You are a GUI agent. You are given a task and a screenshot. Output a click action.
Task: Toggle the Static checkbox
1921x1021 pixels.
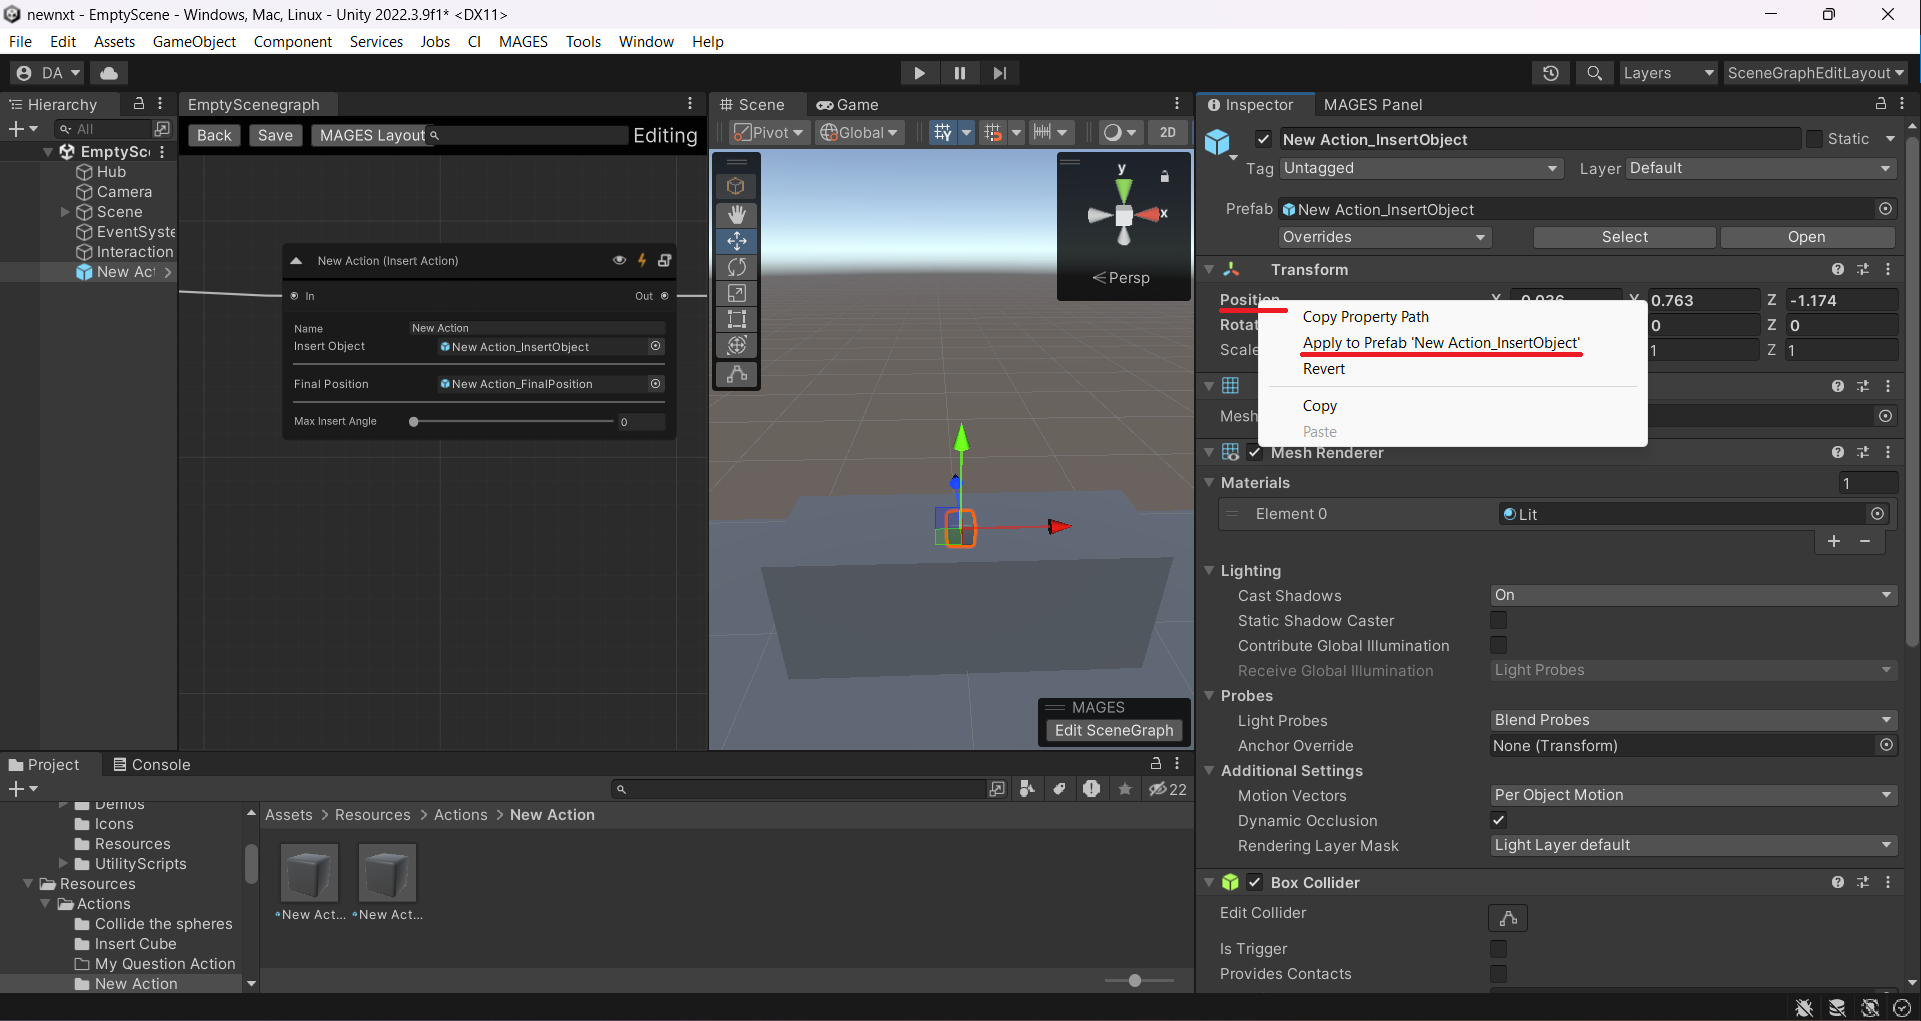click(1814, 139)
